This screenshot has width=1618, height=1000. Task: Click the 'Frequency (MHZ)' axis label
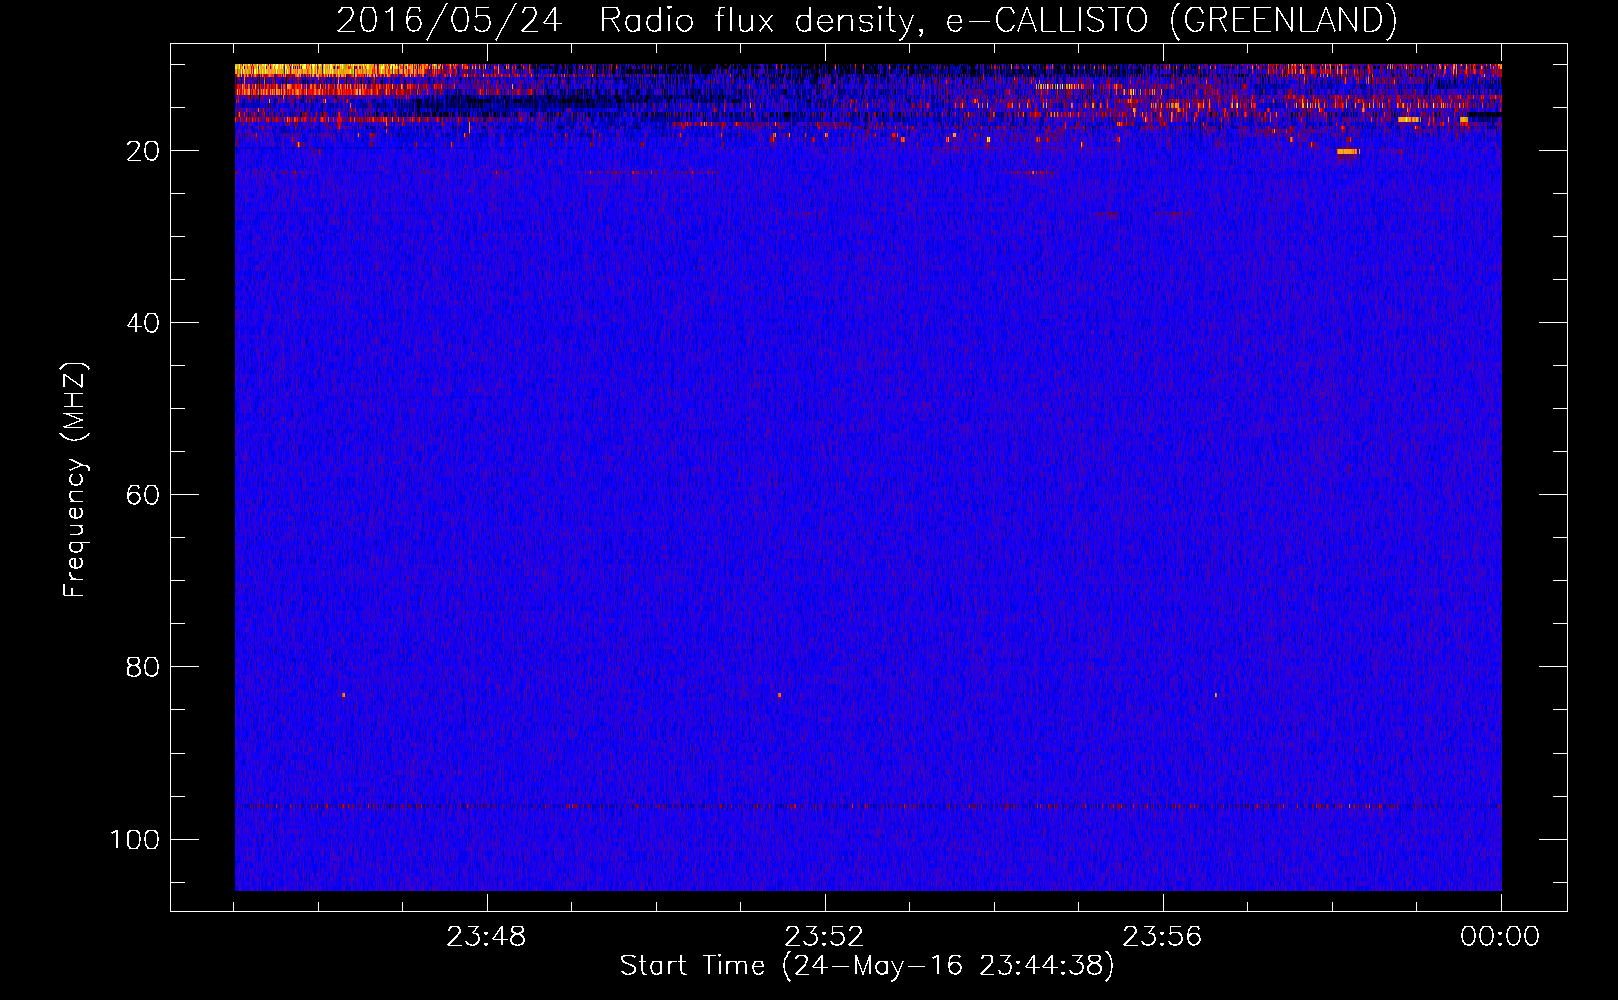(x=75, y=480)
